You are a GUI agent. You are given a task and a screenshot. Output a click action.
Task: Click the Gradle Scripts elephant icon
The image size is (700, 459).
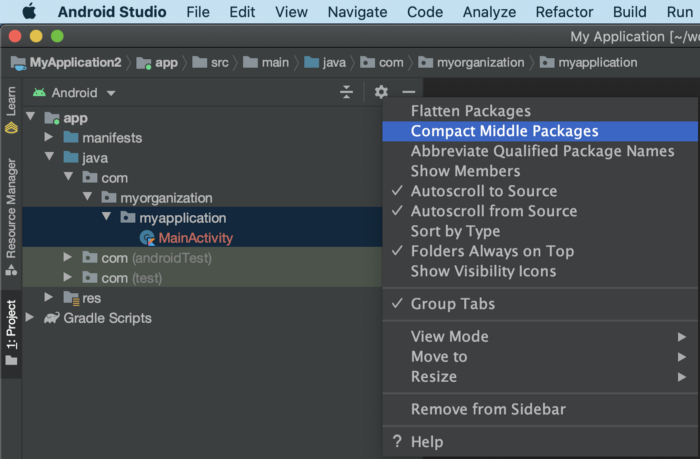coord(51,318)
